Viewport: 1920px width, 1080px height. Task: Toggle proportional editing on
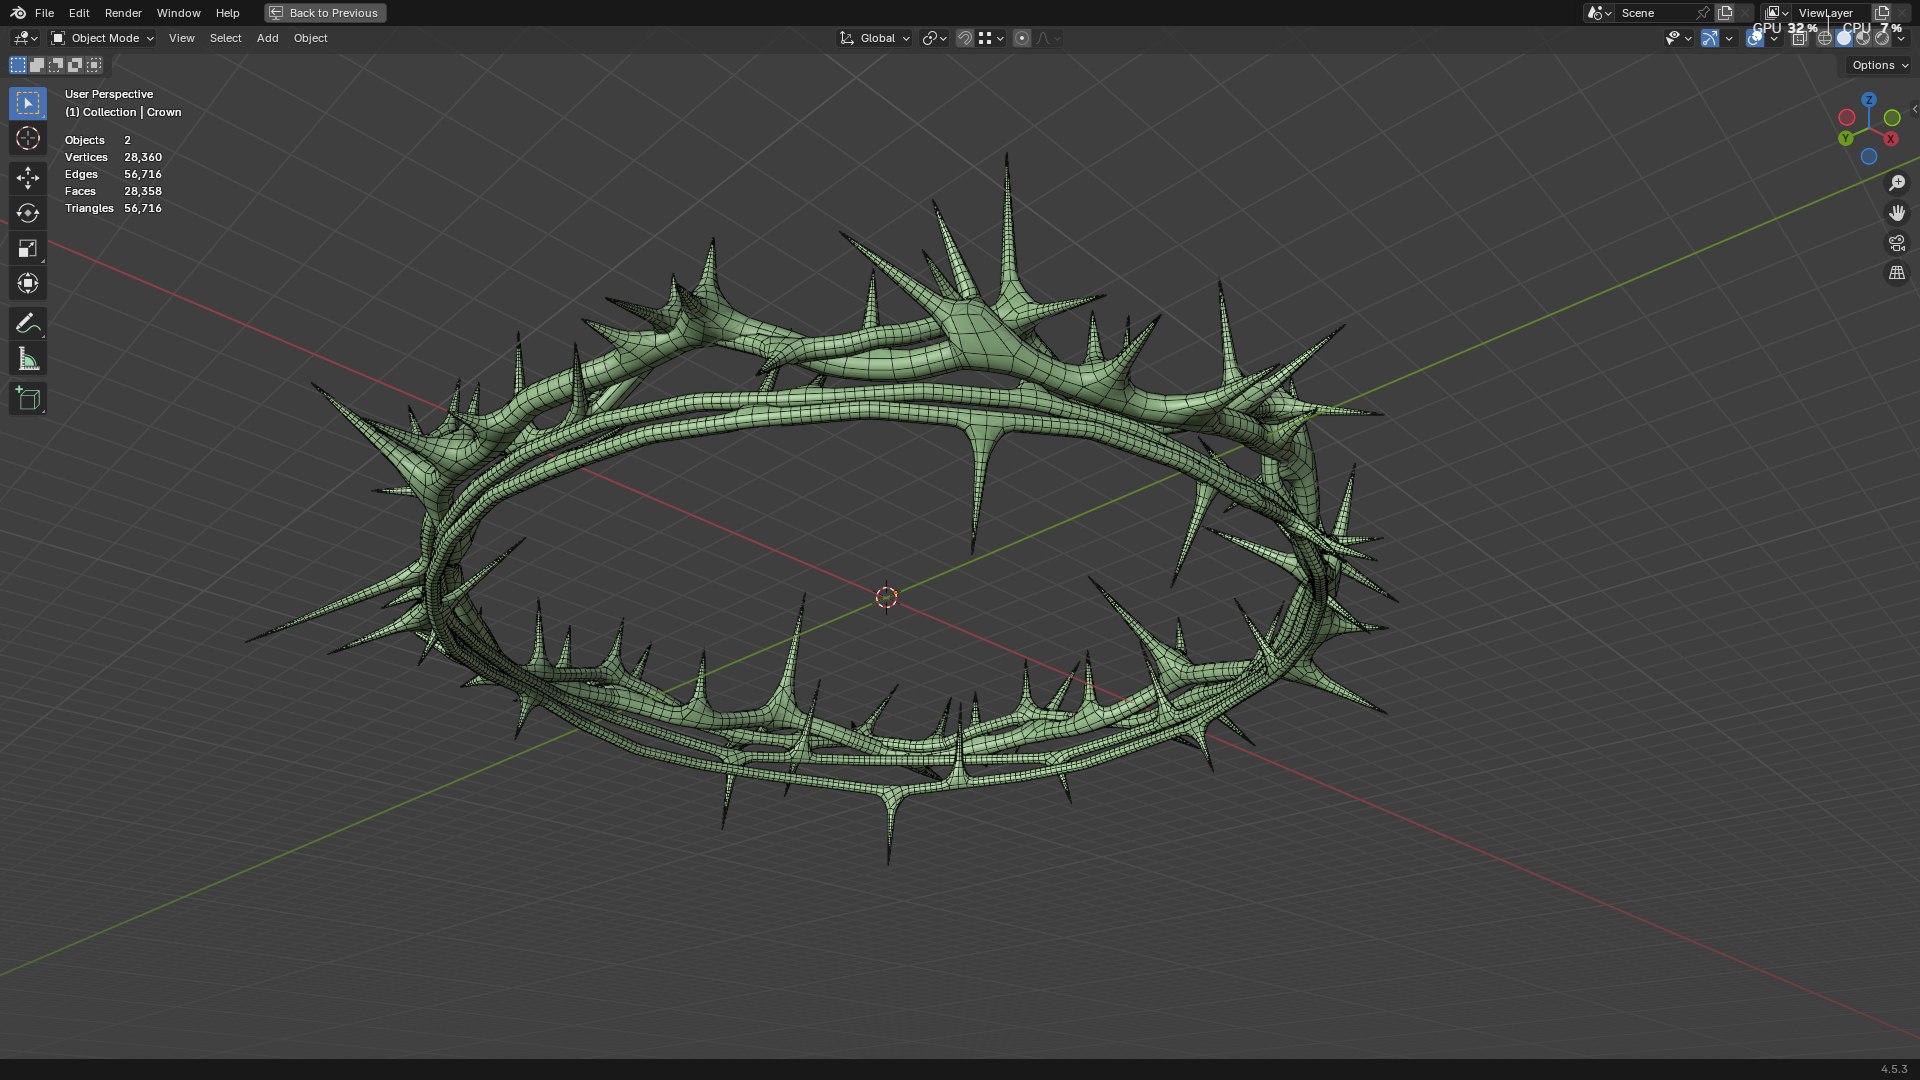tap(1021, 38)
